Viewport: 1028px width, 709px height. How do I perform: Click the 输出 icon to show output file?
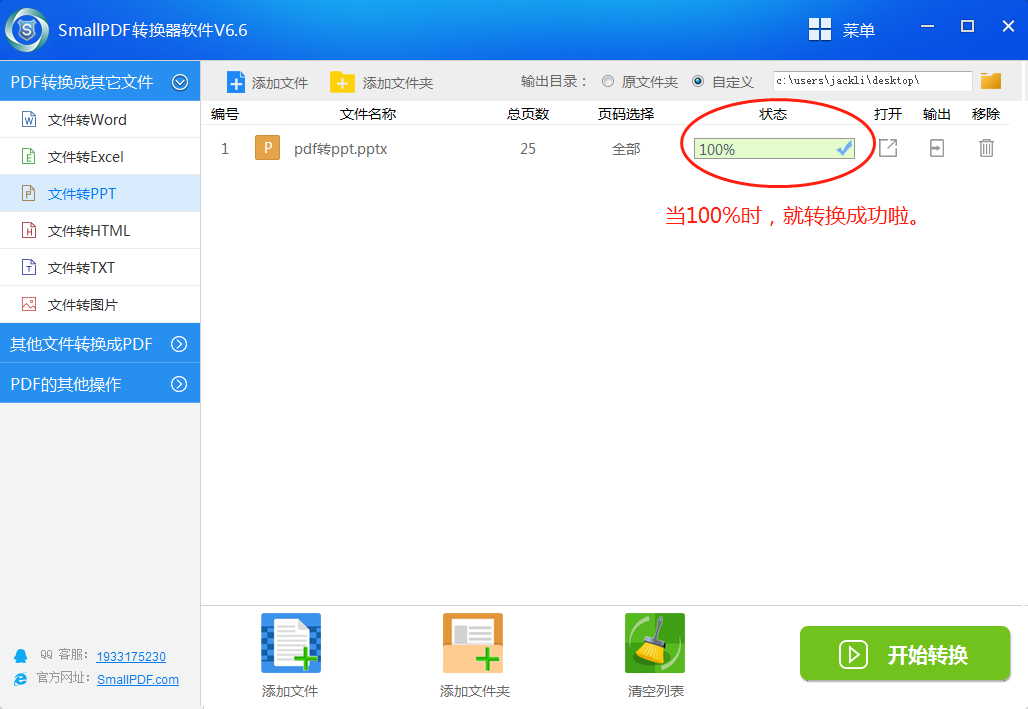[x=937, y=147]
